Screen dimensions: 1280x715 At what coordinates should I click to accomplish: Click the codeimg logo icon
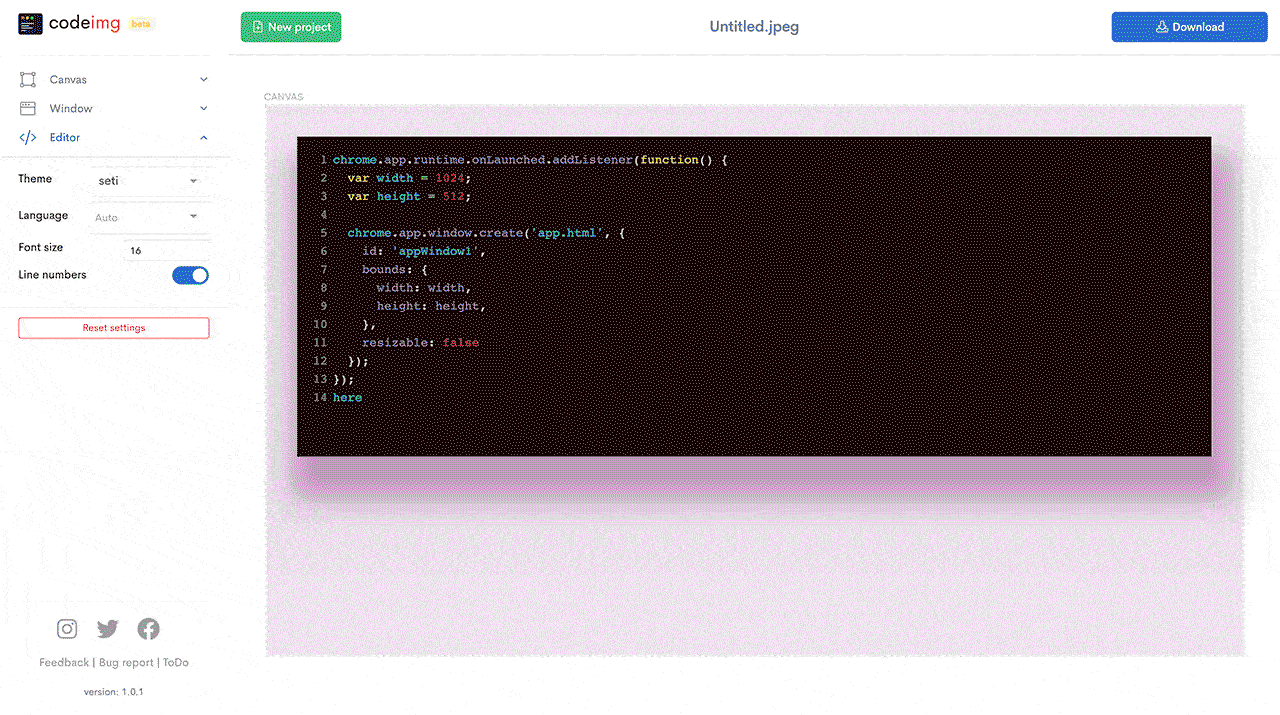pyautogui.click(x=30, y=24)
